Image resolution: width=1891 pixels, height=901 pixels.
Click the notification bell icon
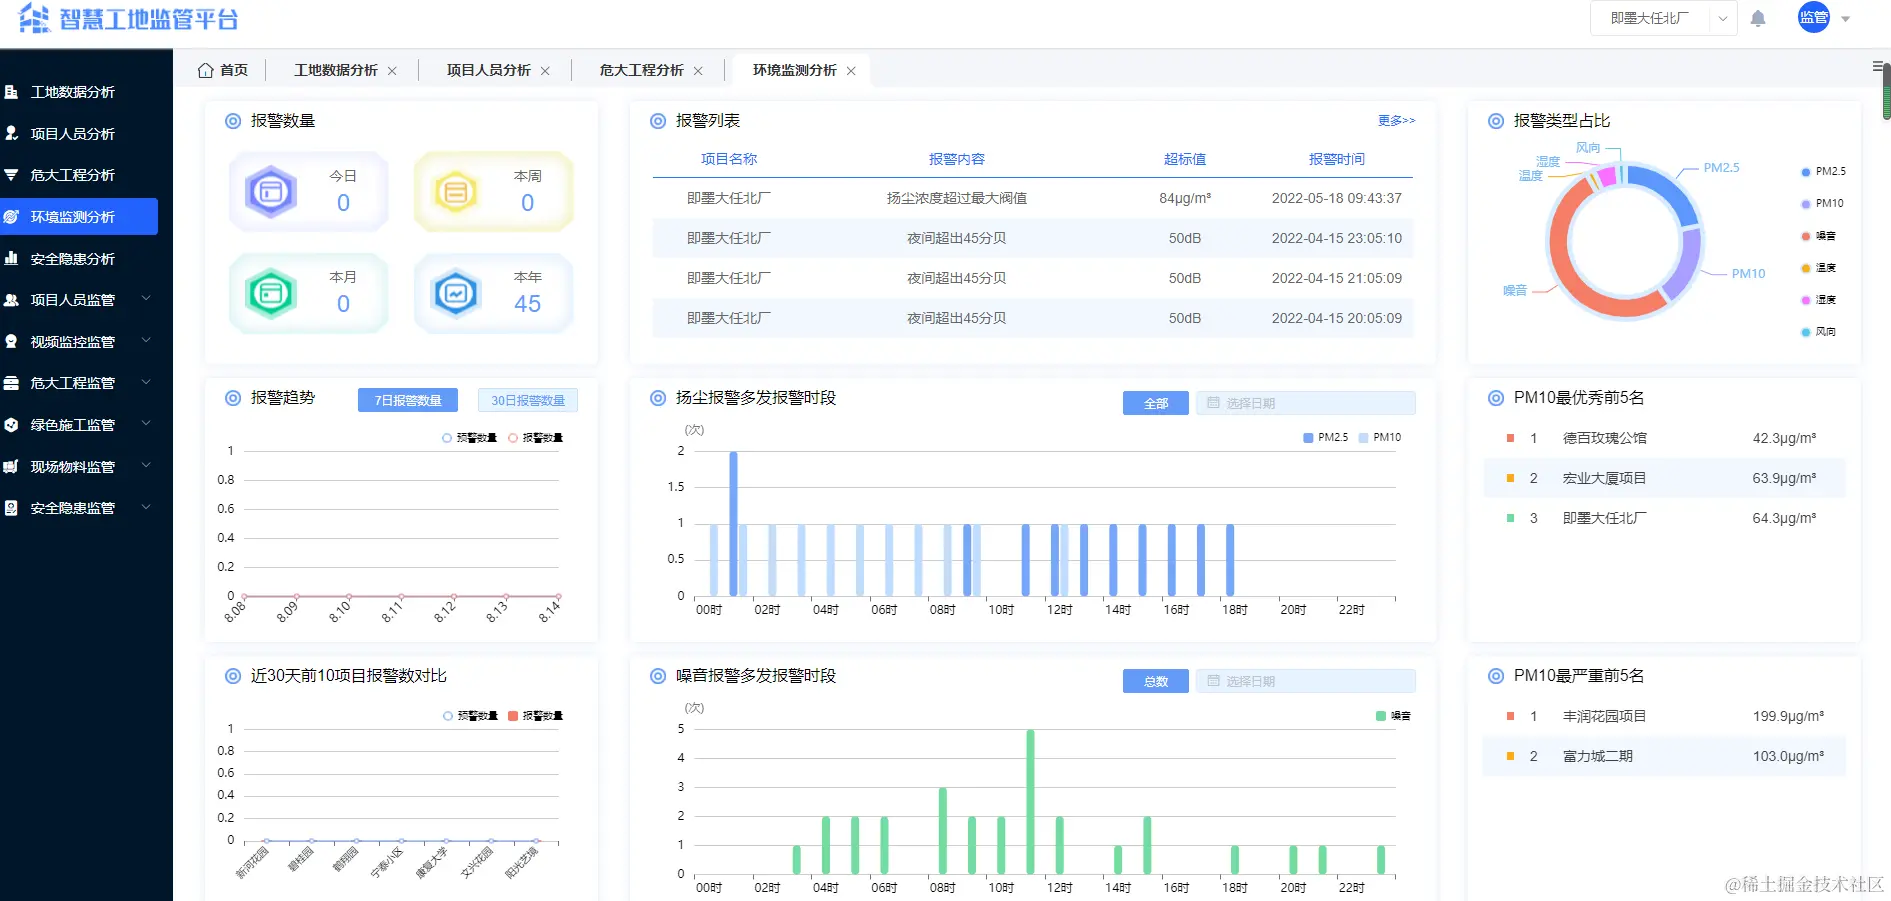pyautogui.click(x=1759, y=18)
